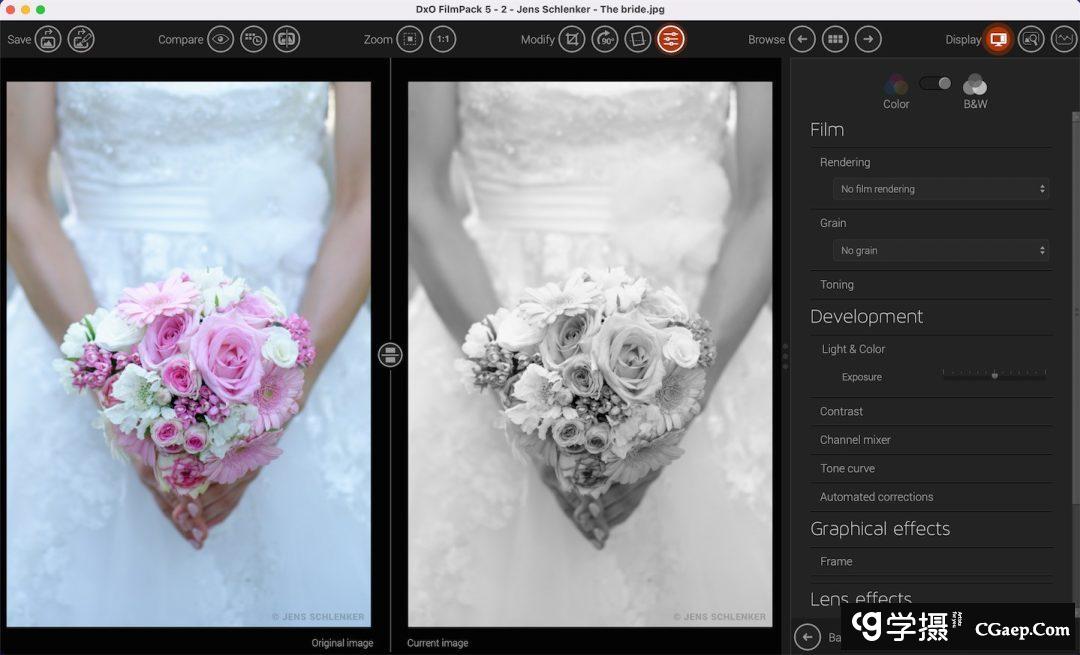Viewport: 1080px width, 655px height.
Task: Rotate image 90 degrees
Action: (605, 40)
